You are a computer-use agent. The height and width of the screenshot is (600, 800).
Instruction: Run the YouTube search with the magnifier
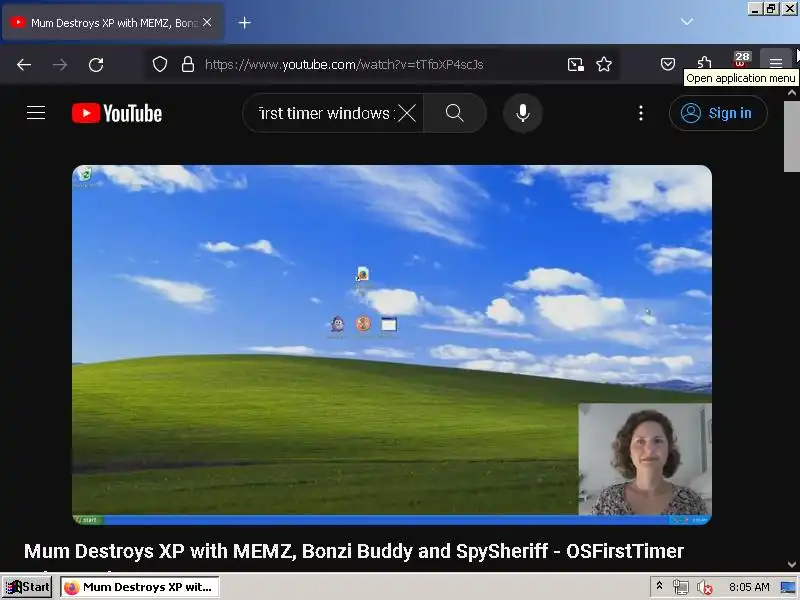(454, 113)
